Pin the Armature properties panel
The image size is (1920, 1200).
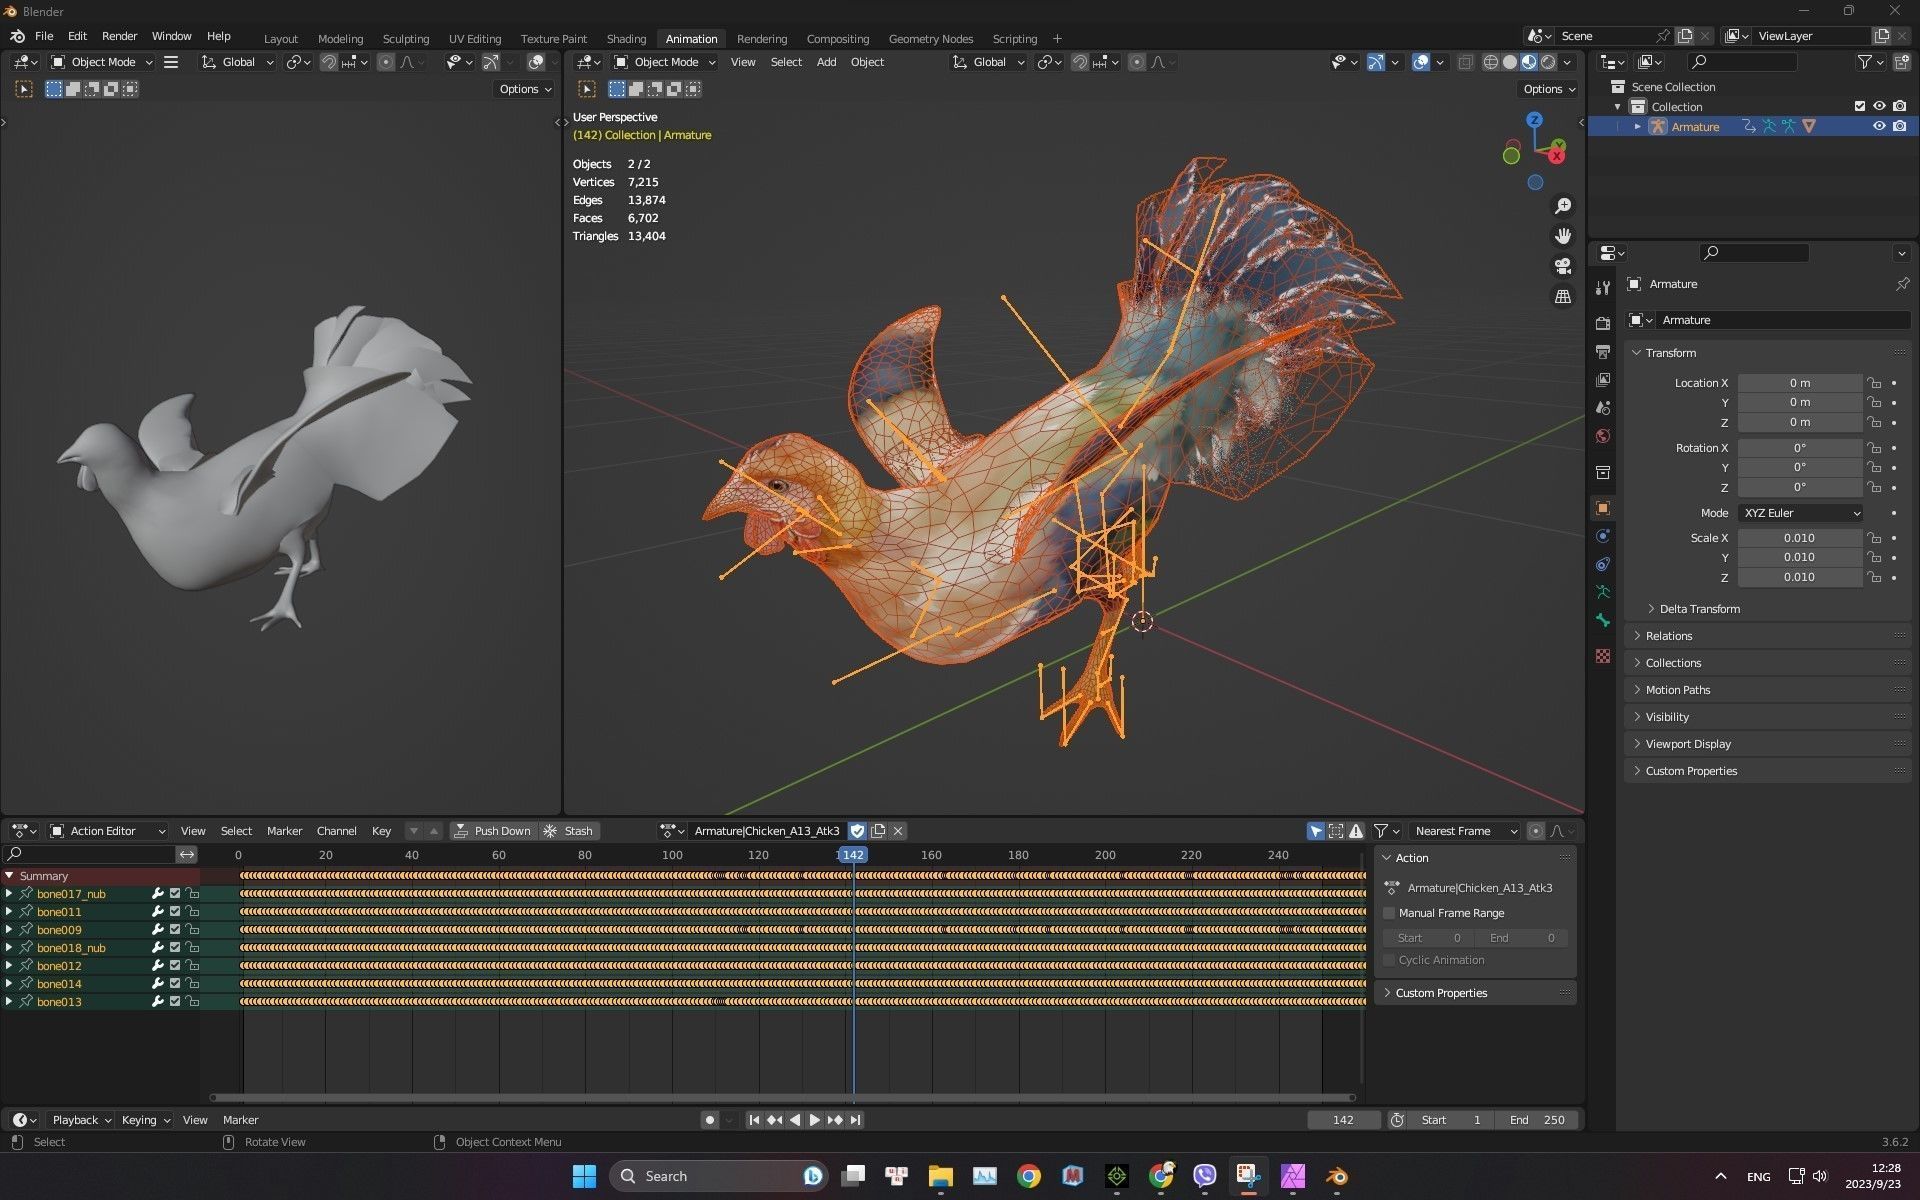1901,284
